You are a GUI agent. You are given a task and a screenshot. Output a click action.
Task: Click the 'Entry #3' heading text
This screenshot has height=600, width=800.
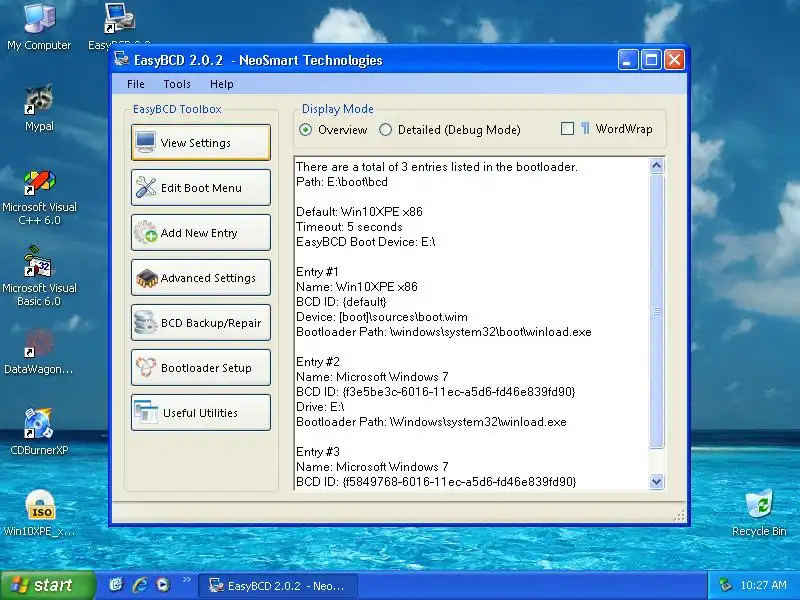[x=318, y=452]
